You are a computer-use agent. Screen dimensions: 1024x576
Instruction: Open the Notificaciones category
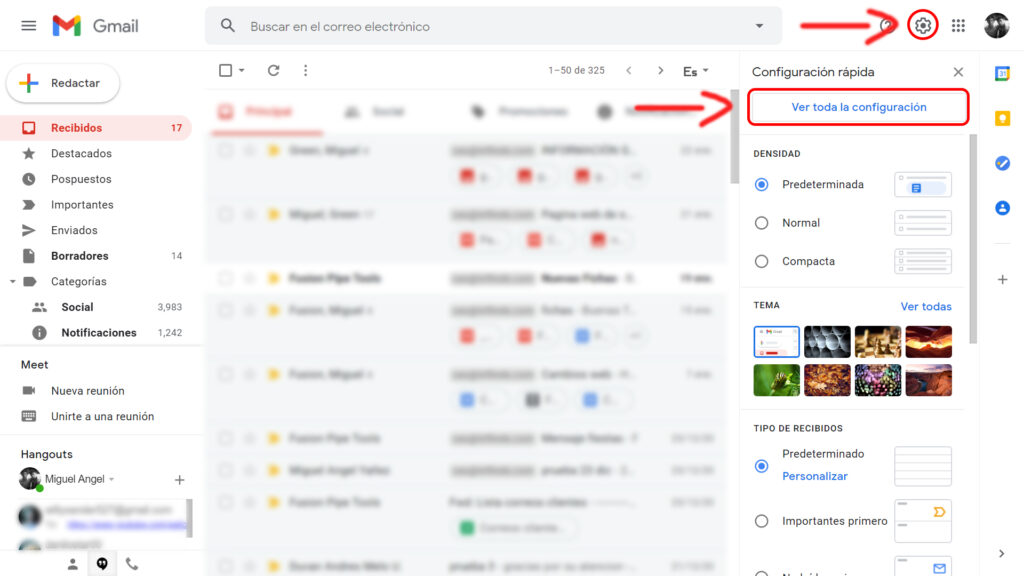[96, 332]
